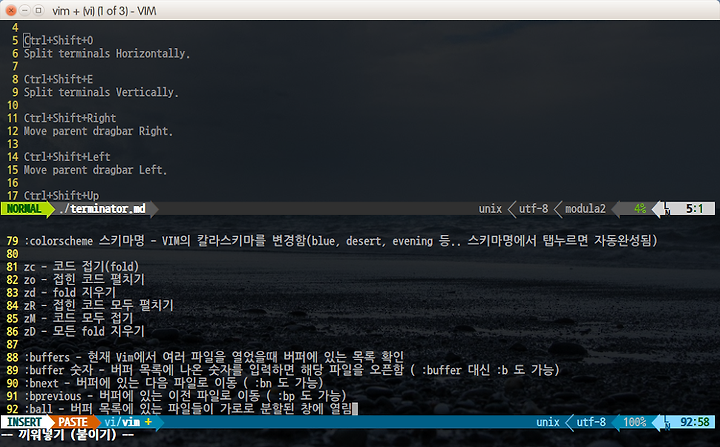Click the 'zM - 코드 모두 접기' line
This screenshot has width=720, height=447.
(79, 318)
